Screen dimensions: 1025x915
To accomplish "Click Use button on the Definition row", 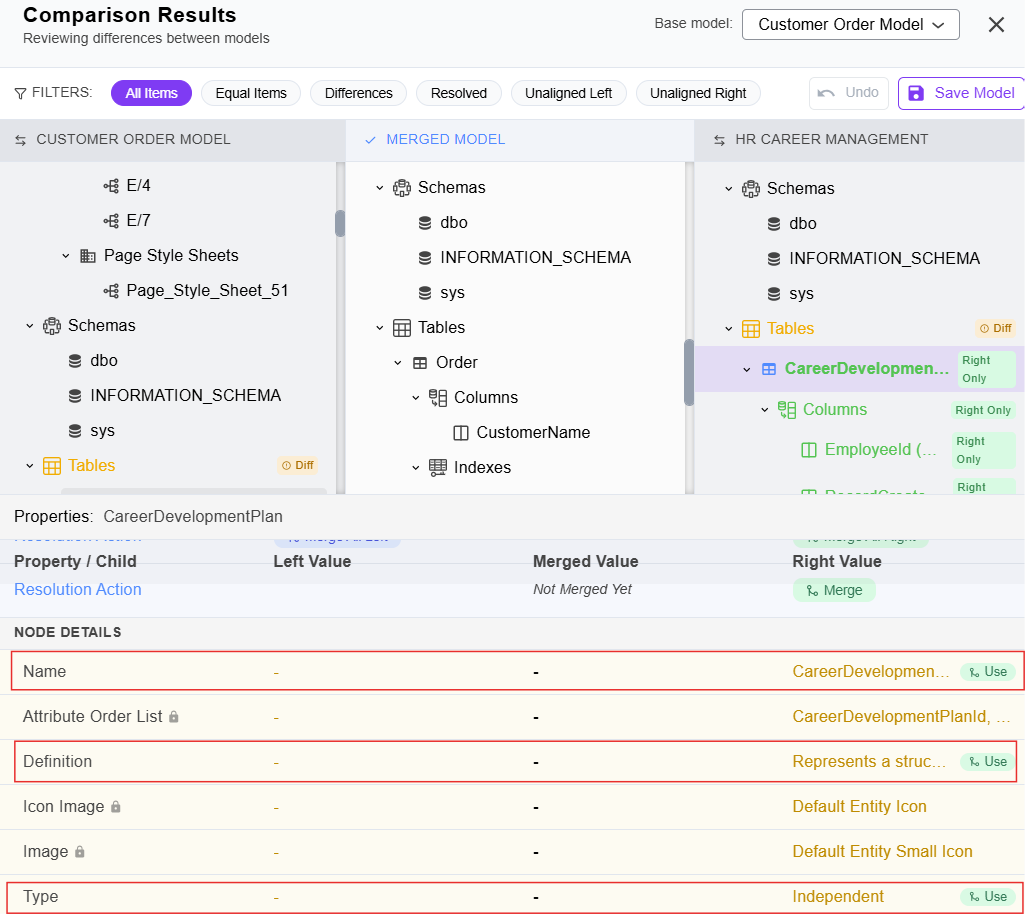I will click(988, 762).
